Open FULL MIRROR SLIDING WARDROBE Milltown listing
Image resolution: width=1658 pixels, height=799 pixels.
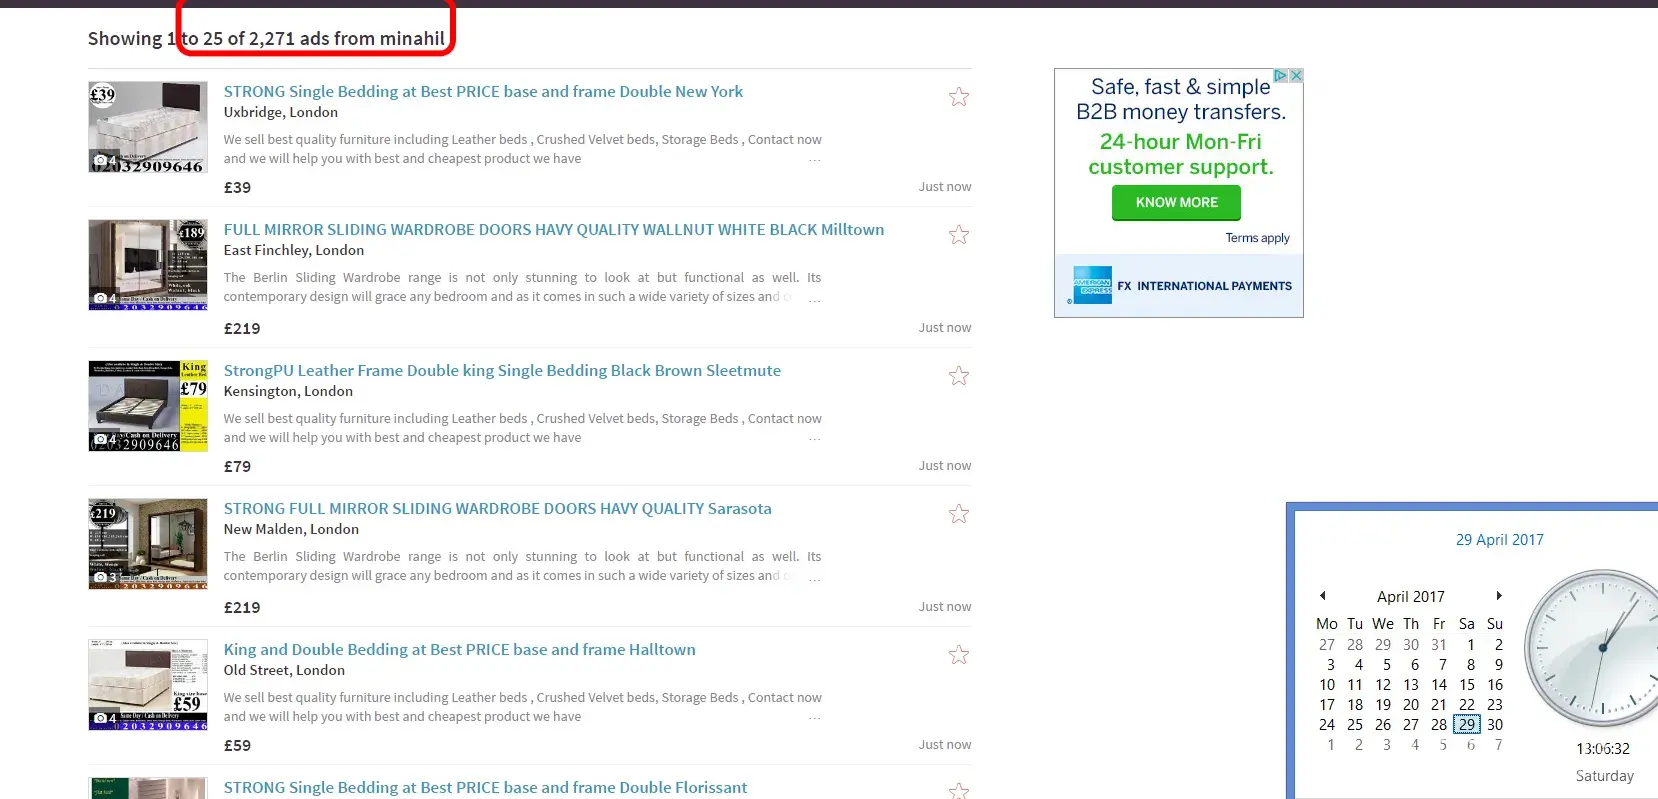click(x=554, y=229)
